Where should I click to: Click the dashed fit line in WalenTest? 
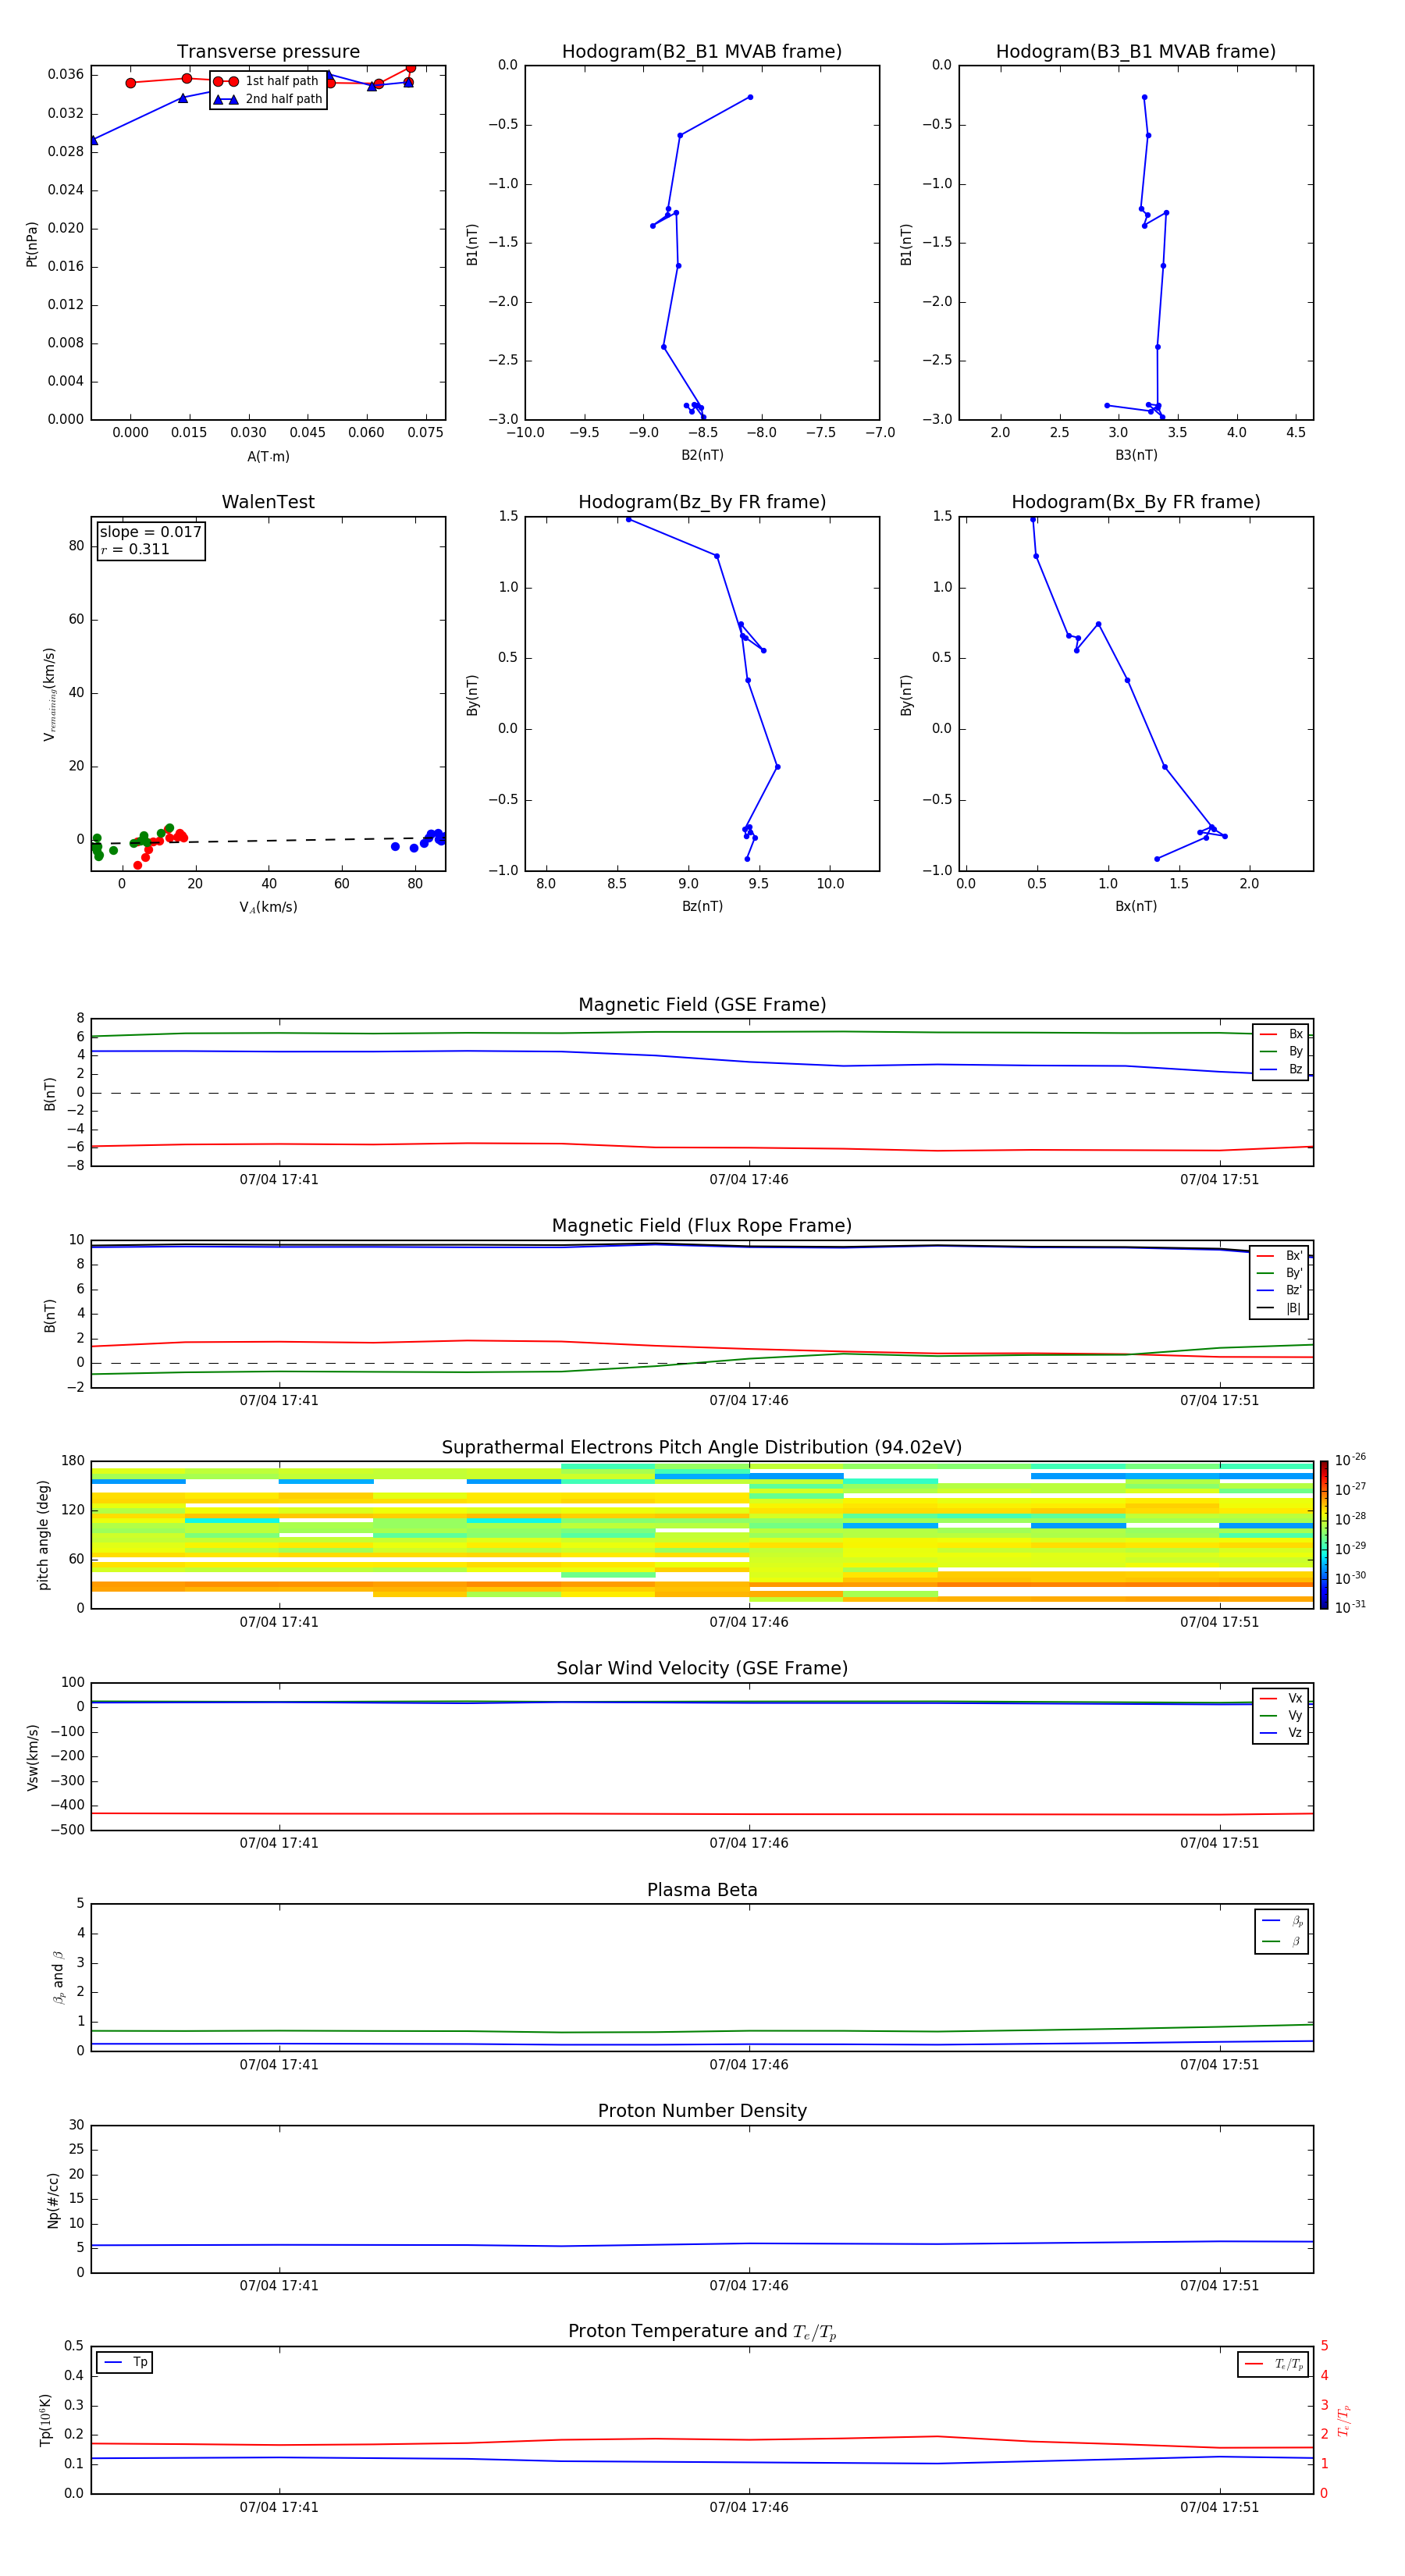tap(268, 841)
